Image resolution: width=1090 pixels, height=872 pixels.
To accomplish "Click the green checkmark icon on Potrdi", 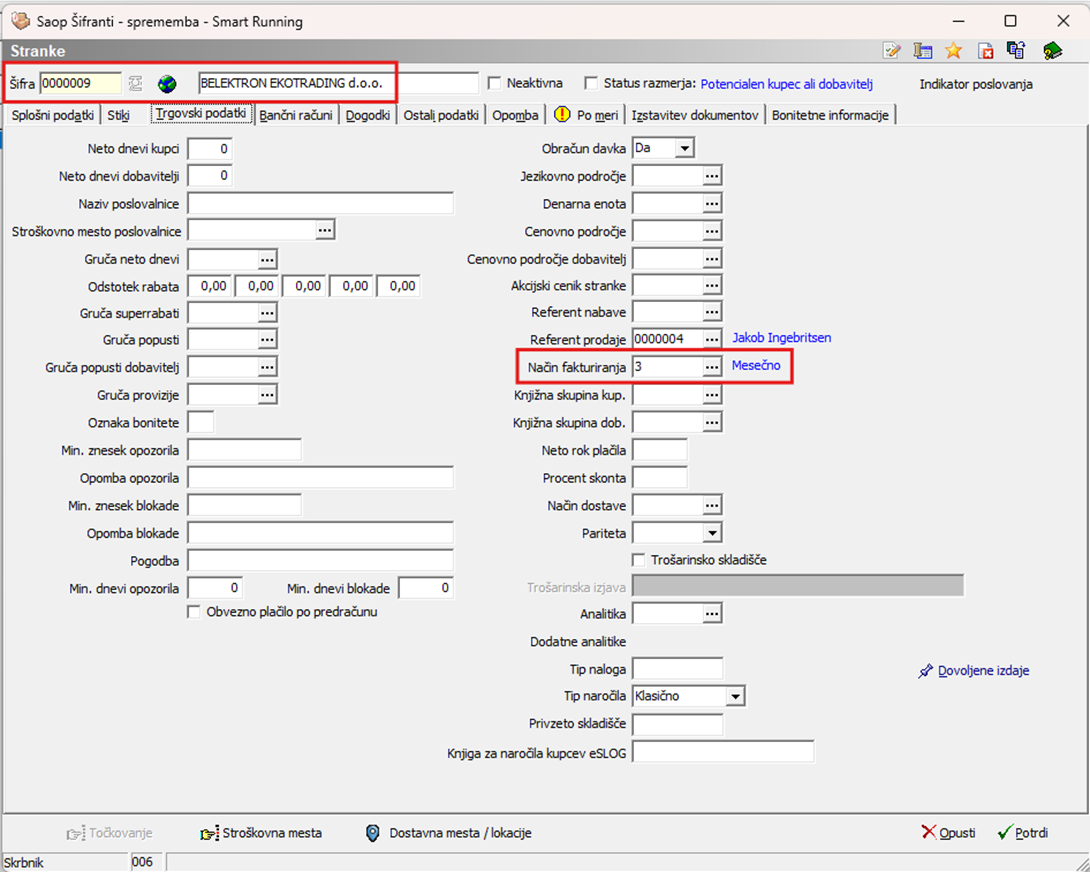I will [1004, 832].
